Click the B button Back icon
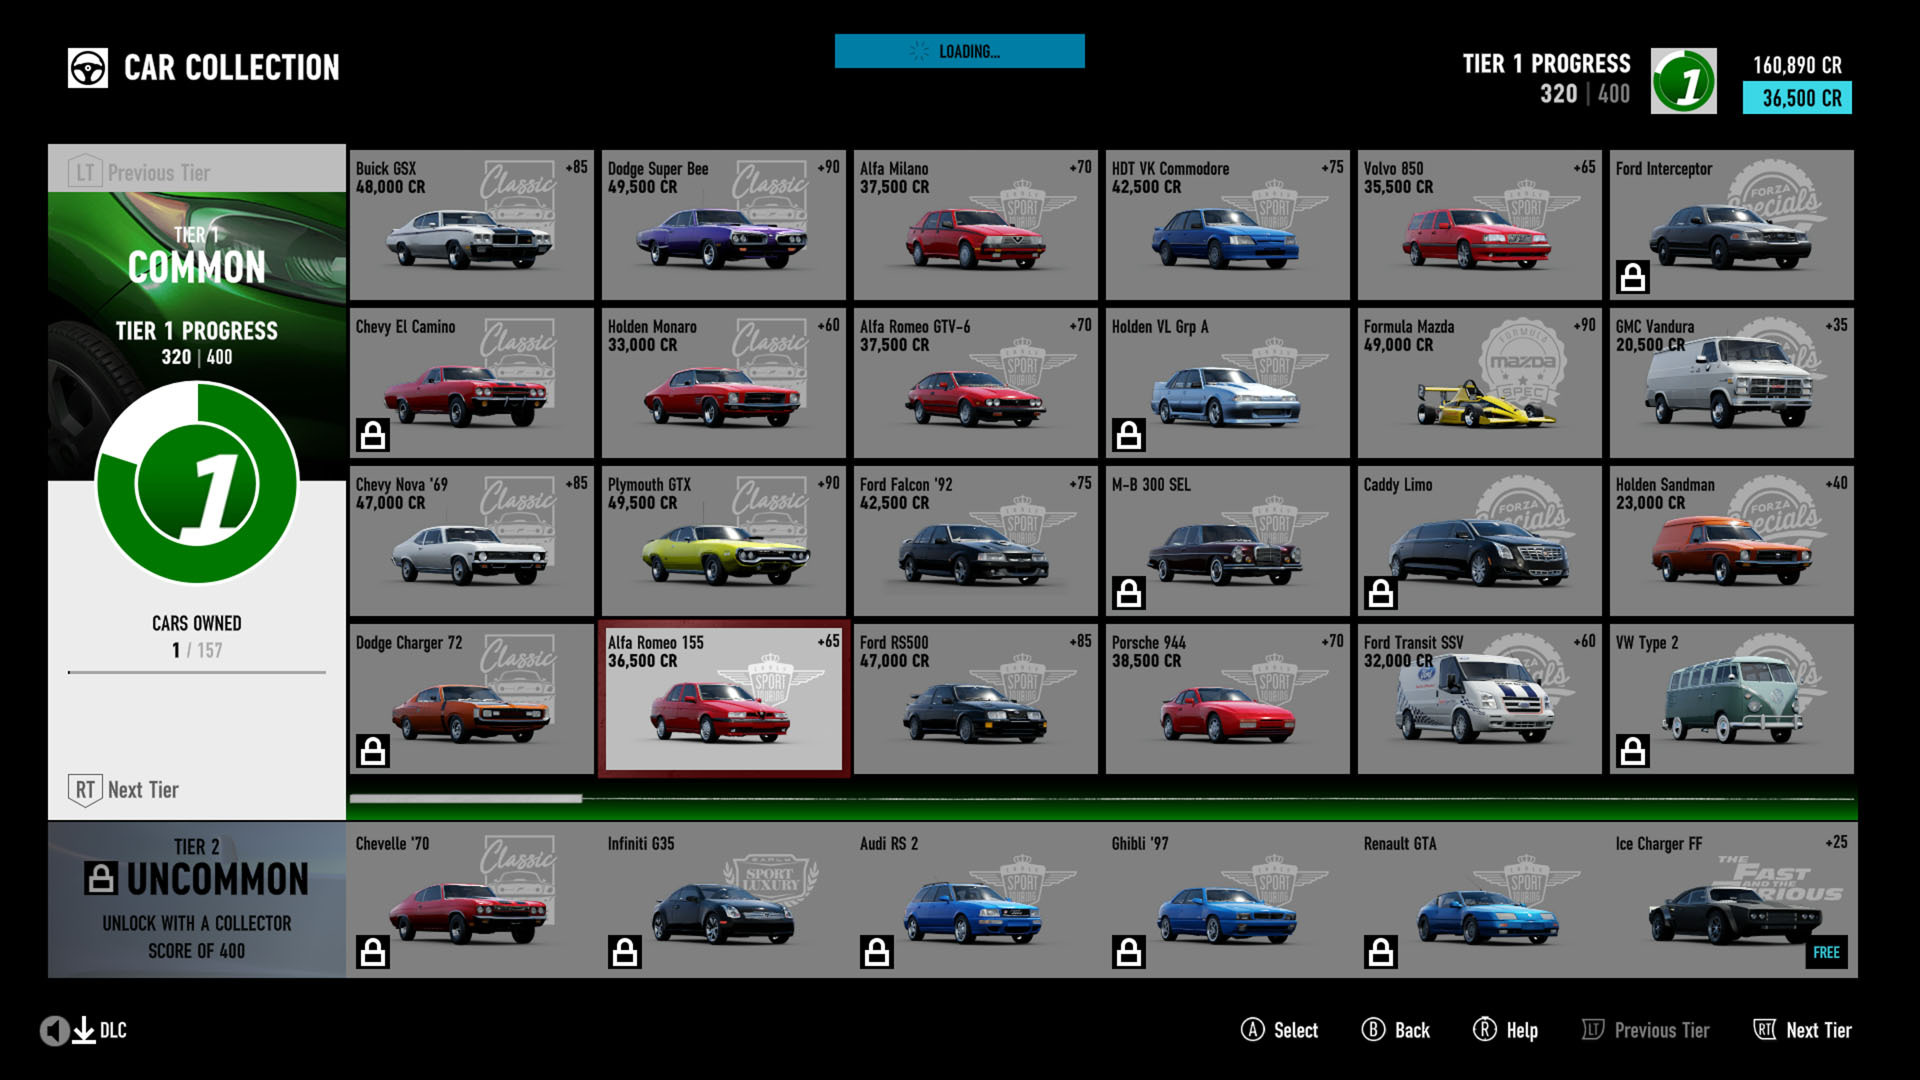 (x=1373, y=1029)
